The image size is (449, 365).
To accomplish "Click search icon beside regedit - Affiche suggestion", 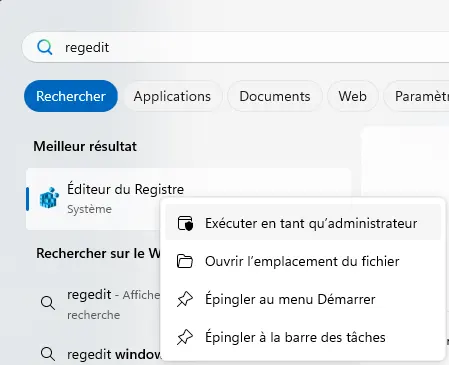I will click(x=48, y=303).
